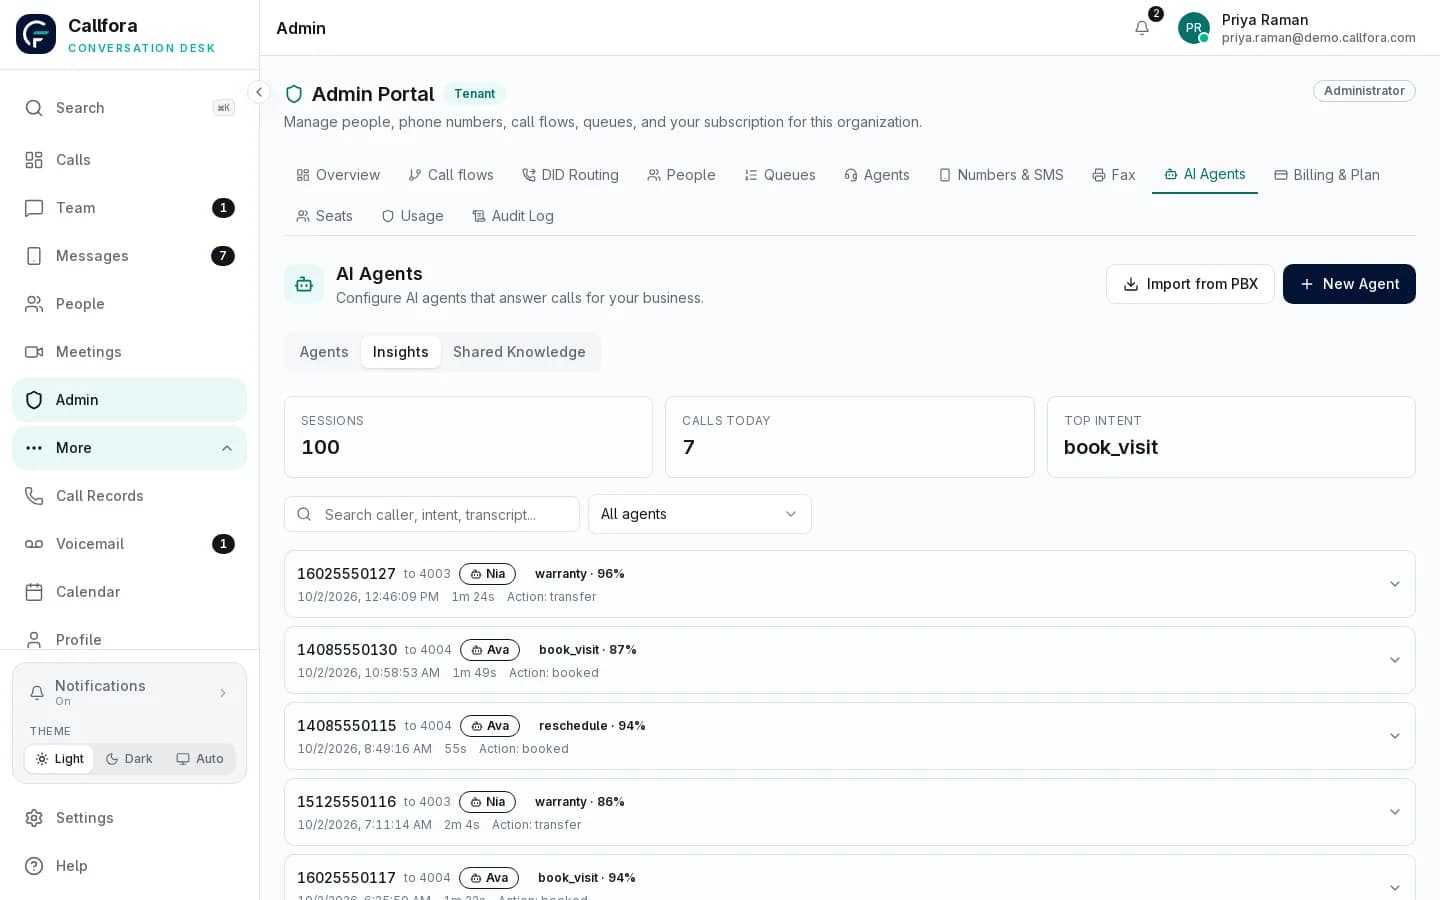Open Calendar in the sidebar

129,592
